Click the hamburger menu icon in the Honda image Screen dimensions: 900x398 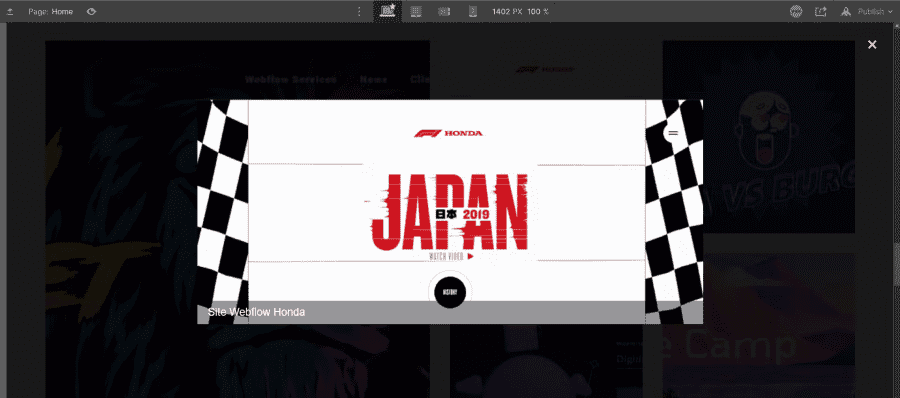click(x=673, y=133)
